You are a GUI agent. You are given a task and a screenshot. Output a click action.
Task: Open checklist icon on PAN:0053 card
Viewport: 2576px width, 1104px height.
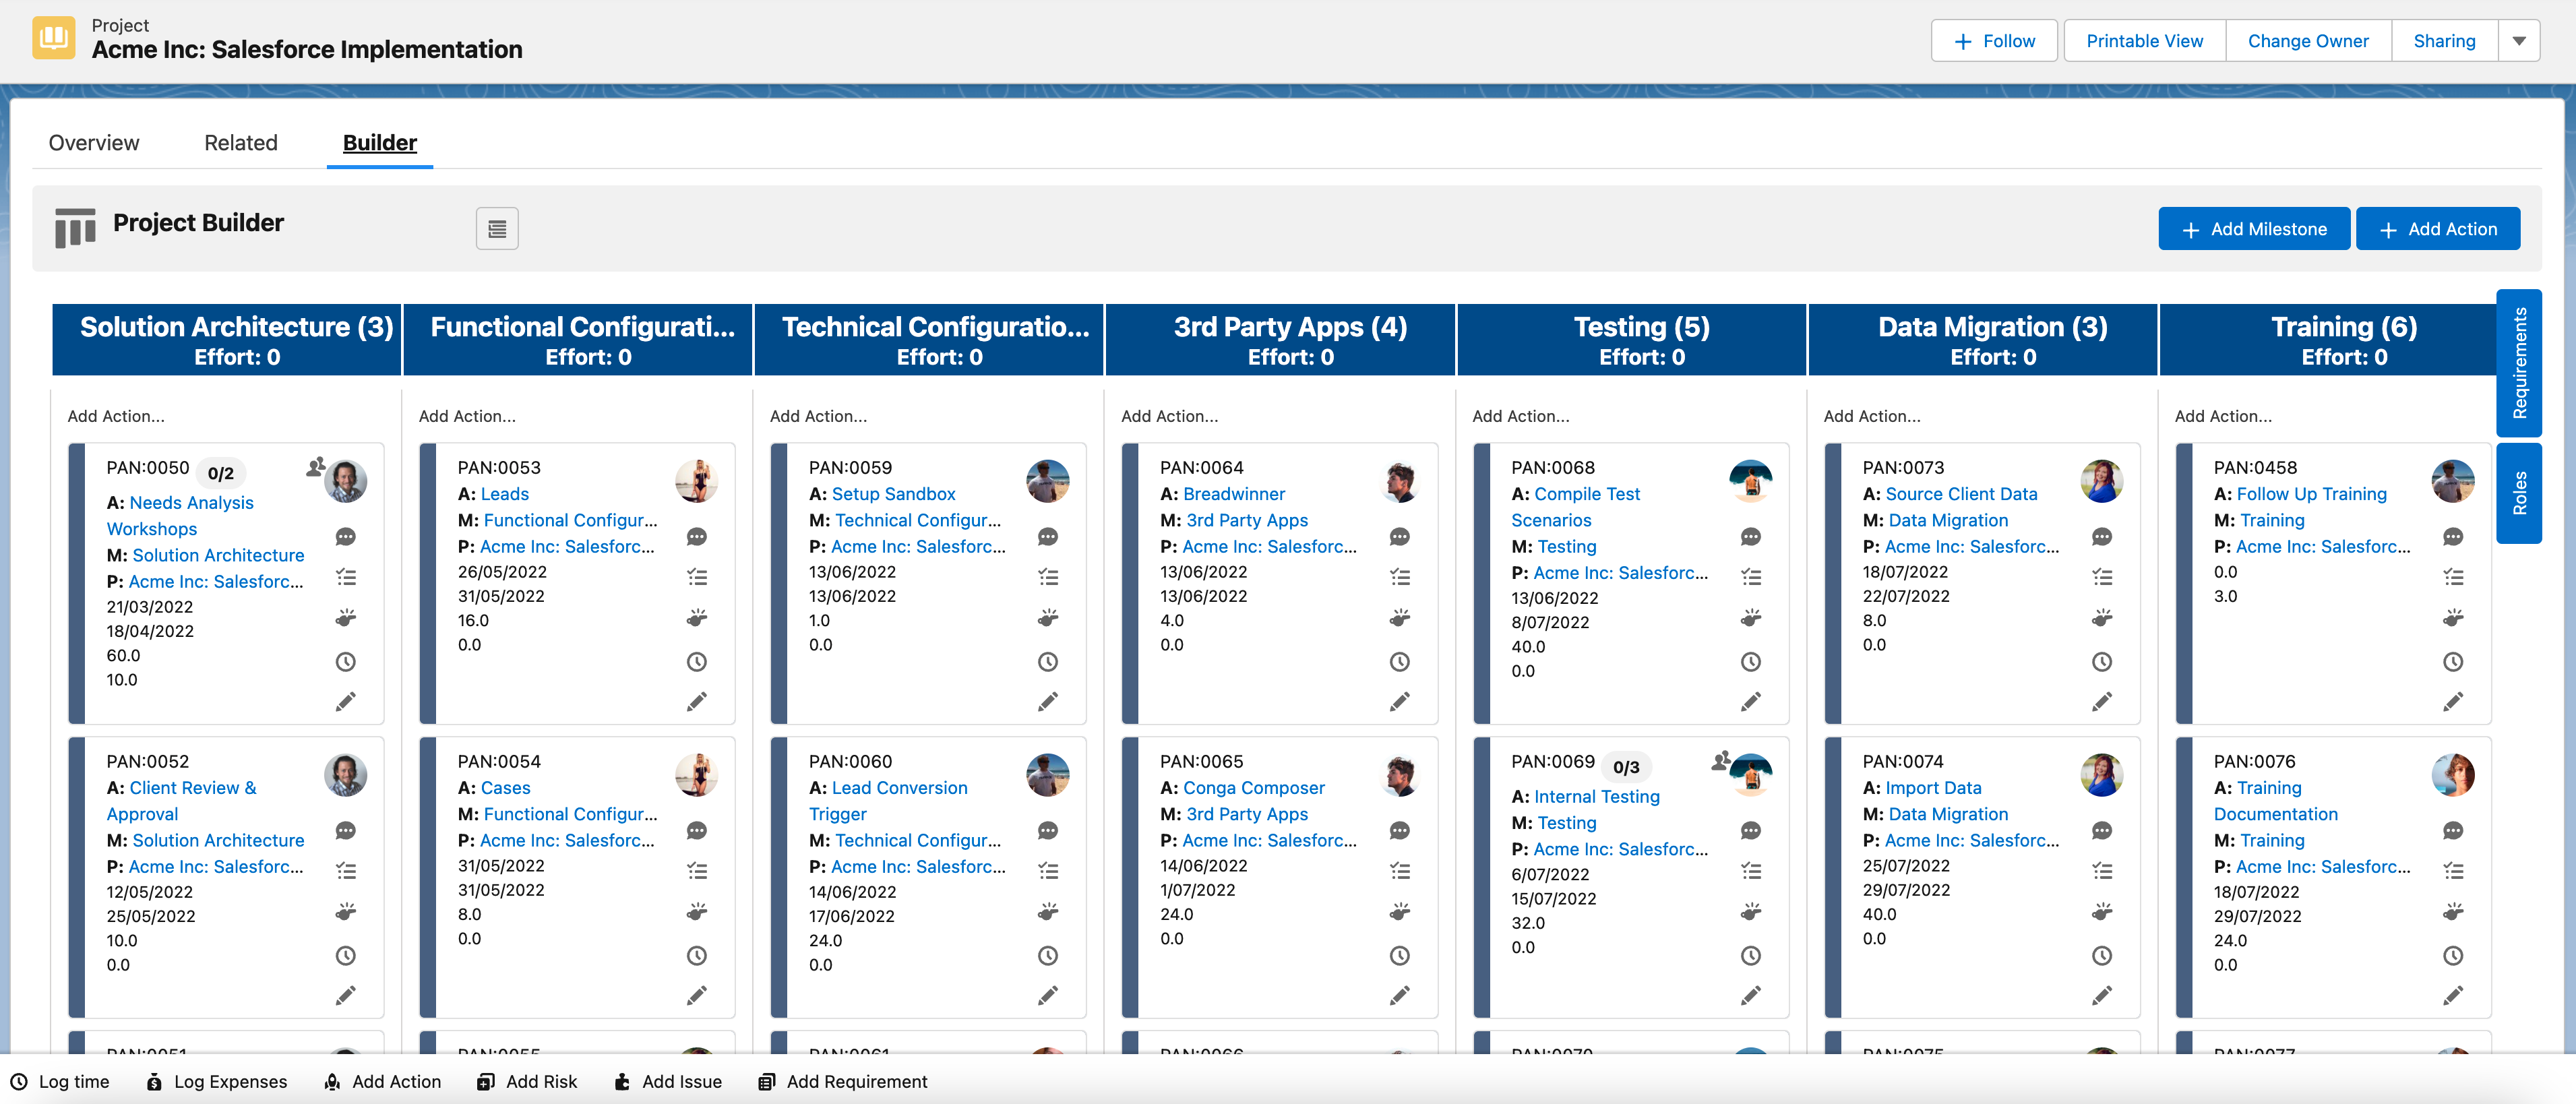697,577
